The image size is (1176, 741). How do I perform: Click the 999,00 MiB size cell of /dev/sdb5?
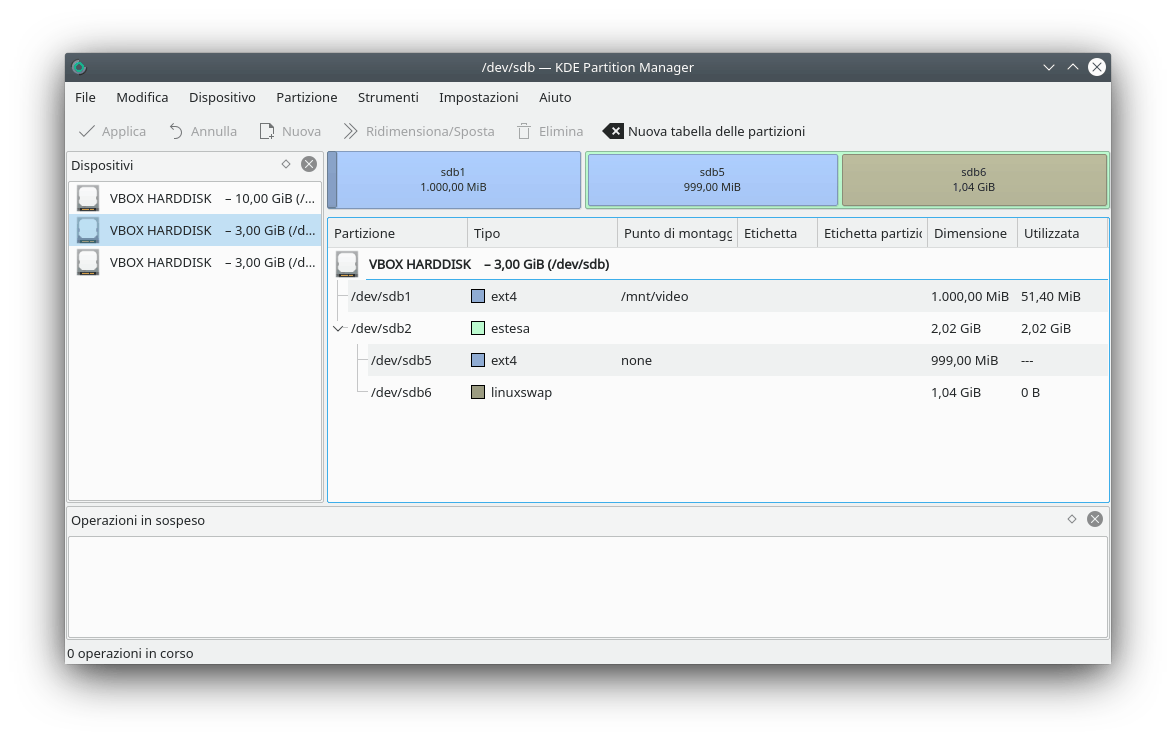click(964, 360)
